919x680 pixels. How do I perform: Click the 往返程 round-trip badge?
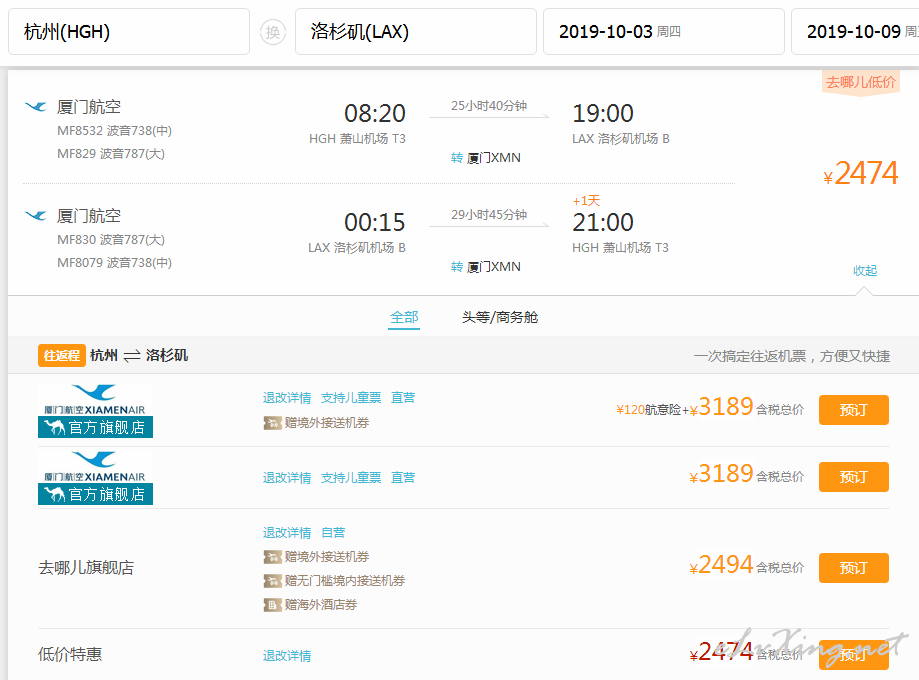(62, 355)
